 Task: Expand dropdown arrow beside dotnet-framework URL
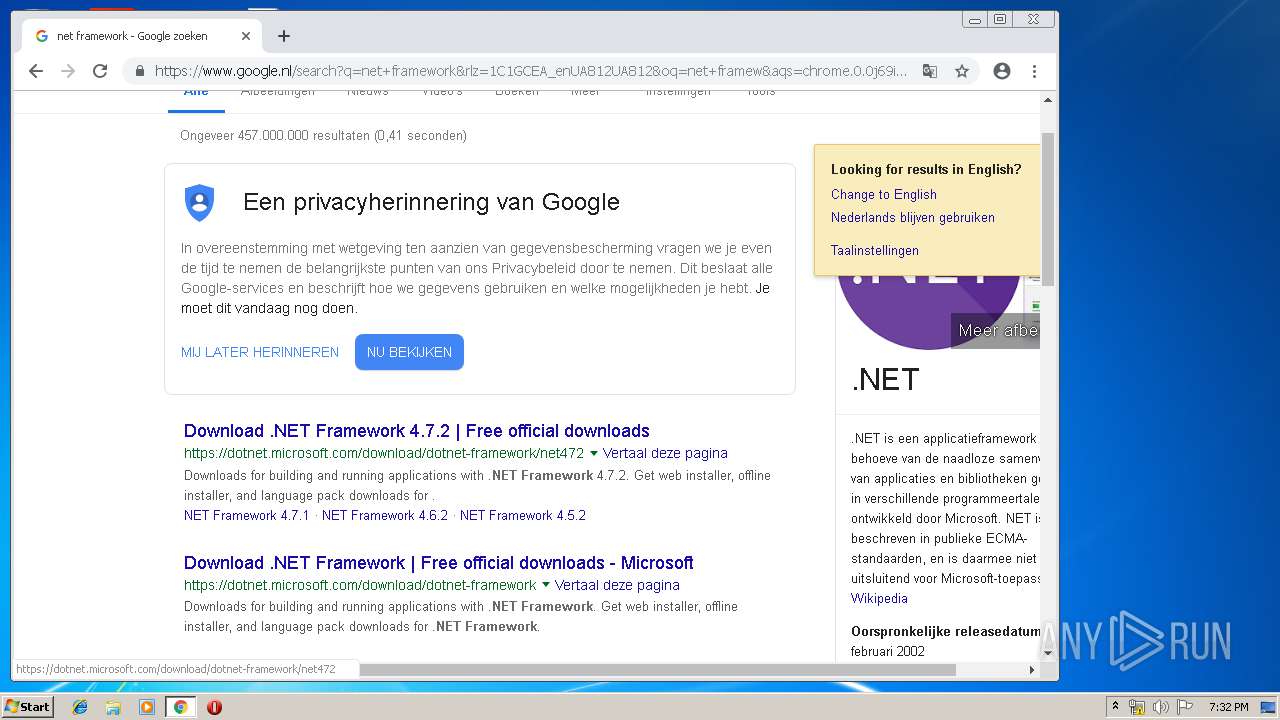(546, 585)
